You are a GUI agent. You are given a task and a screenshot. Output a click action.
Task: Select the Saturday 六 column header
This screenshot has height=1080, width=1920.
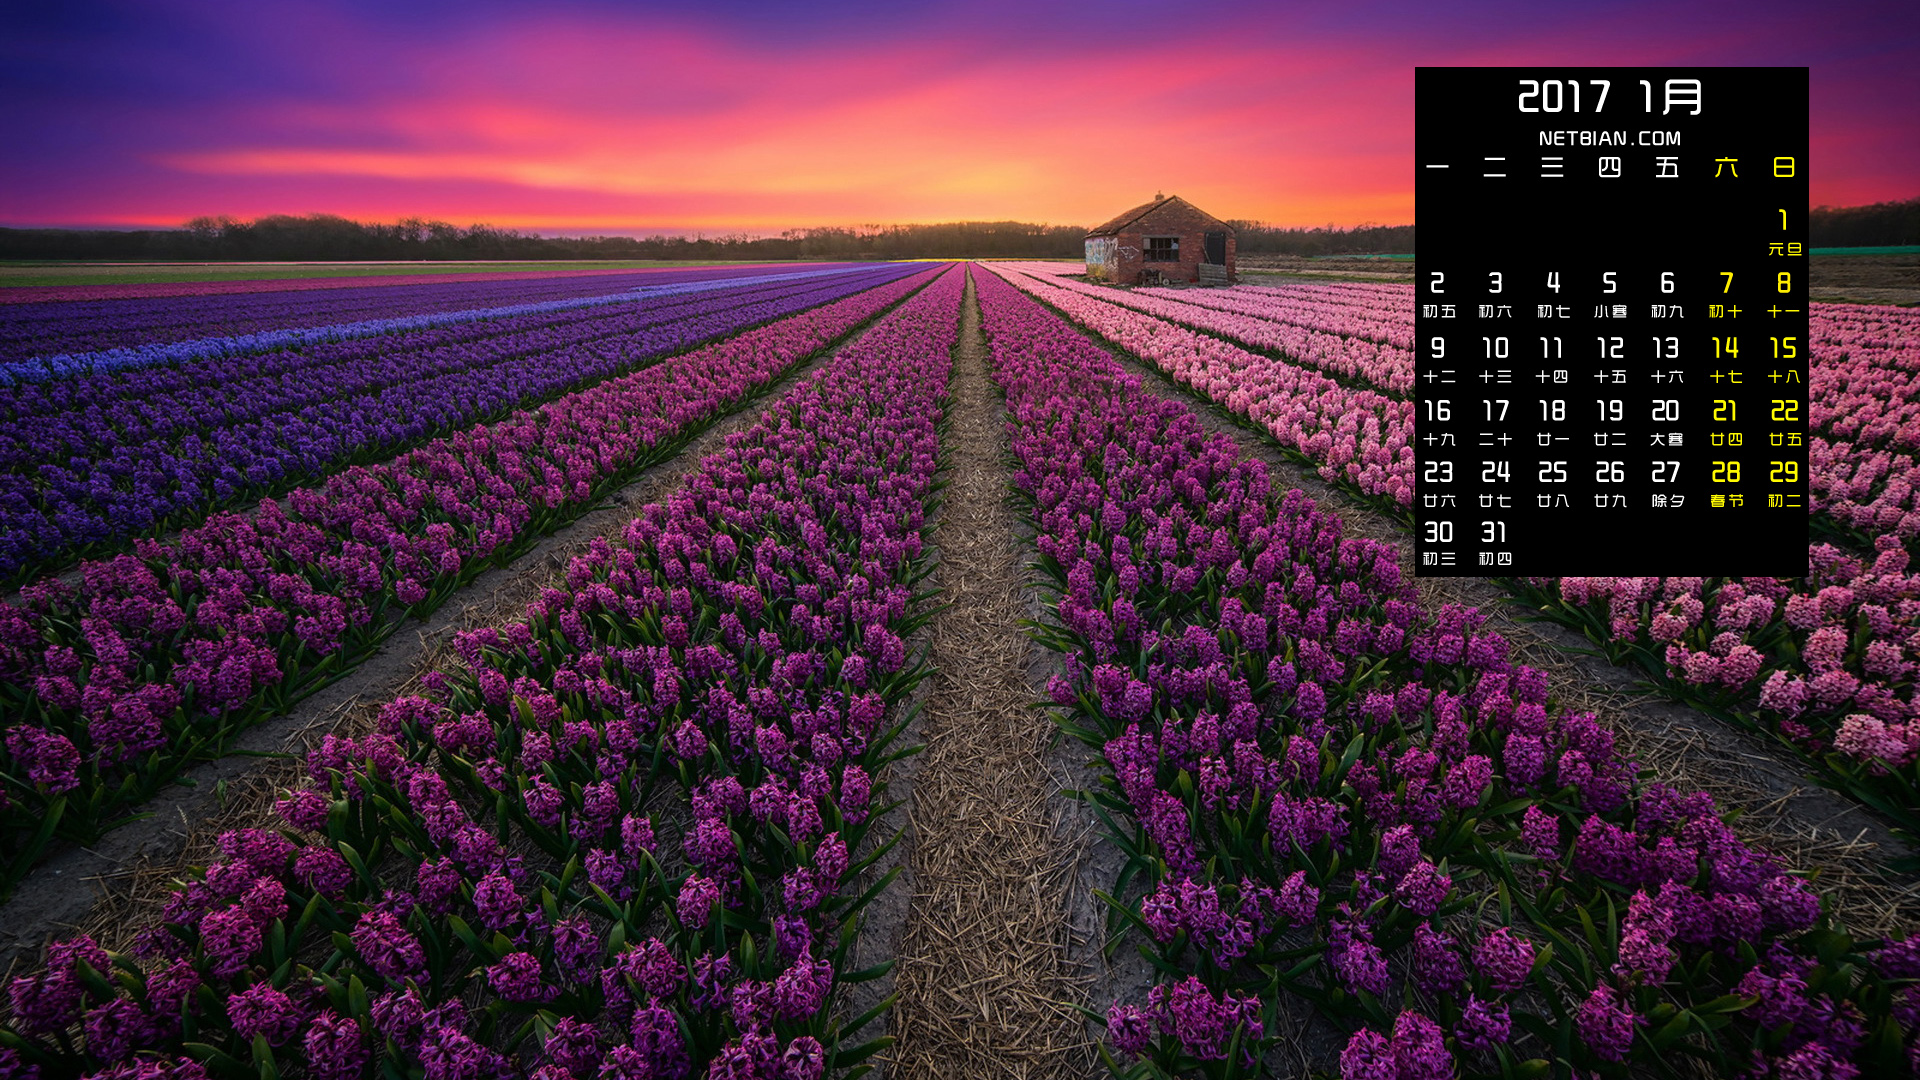pos(1726,167)
